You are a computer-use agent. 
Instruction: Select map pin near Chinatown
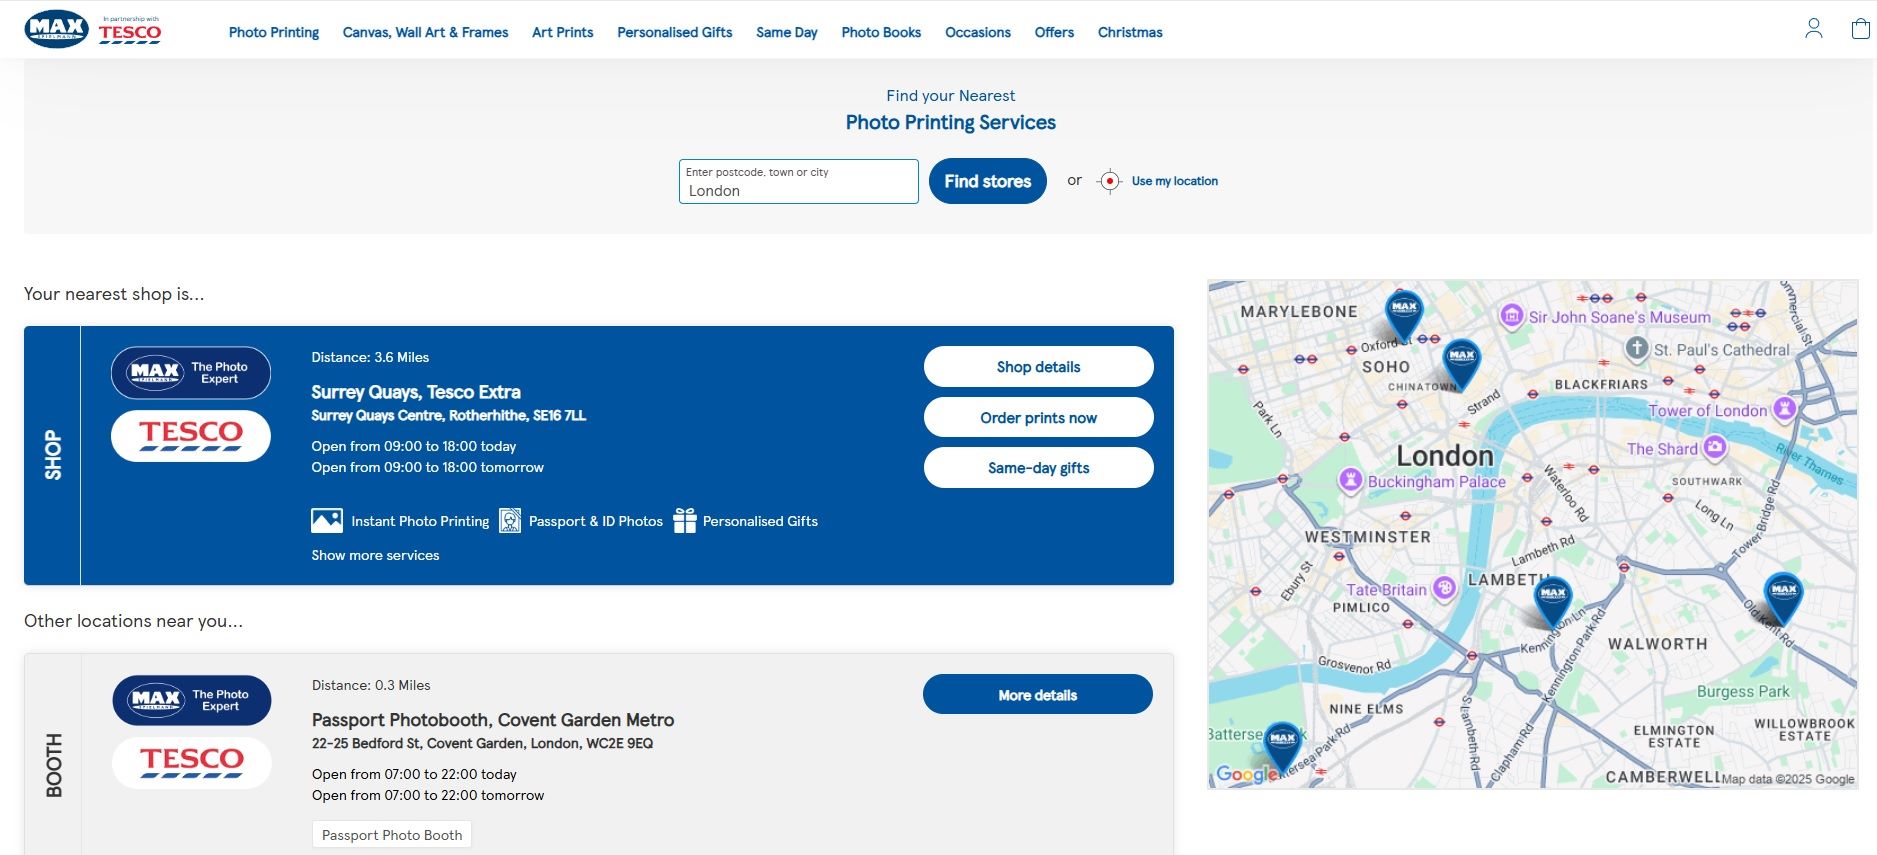[x=1461, y=360]
